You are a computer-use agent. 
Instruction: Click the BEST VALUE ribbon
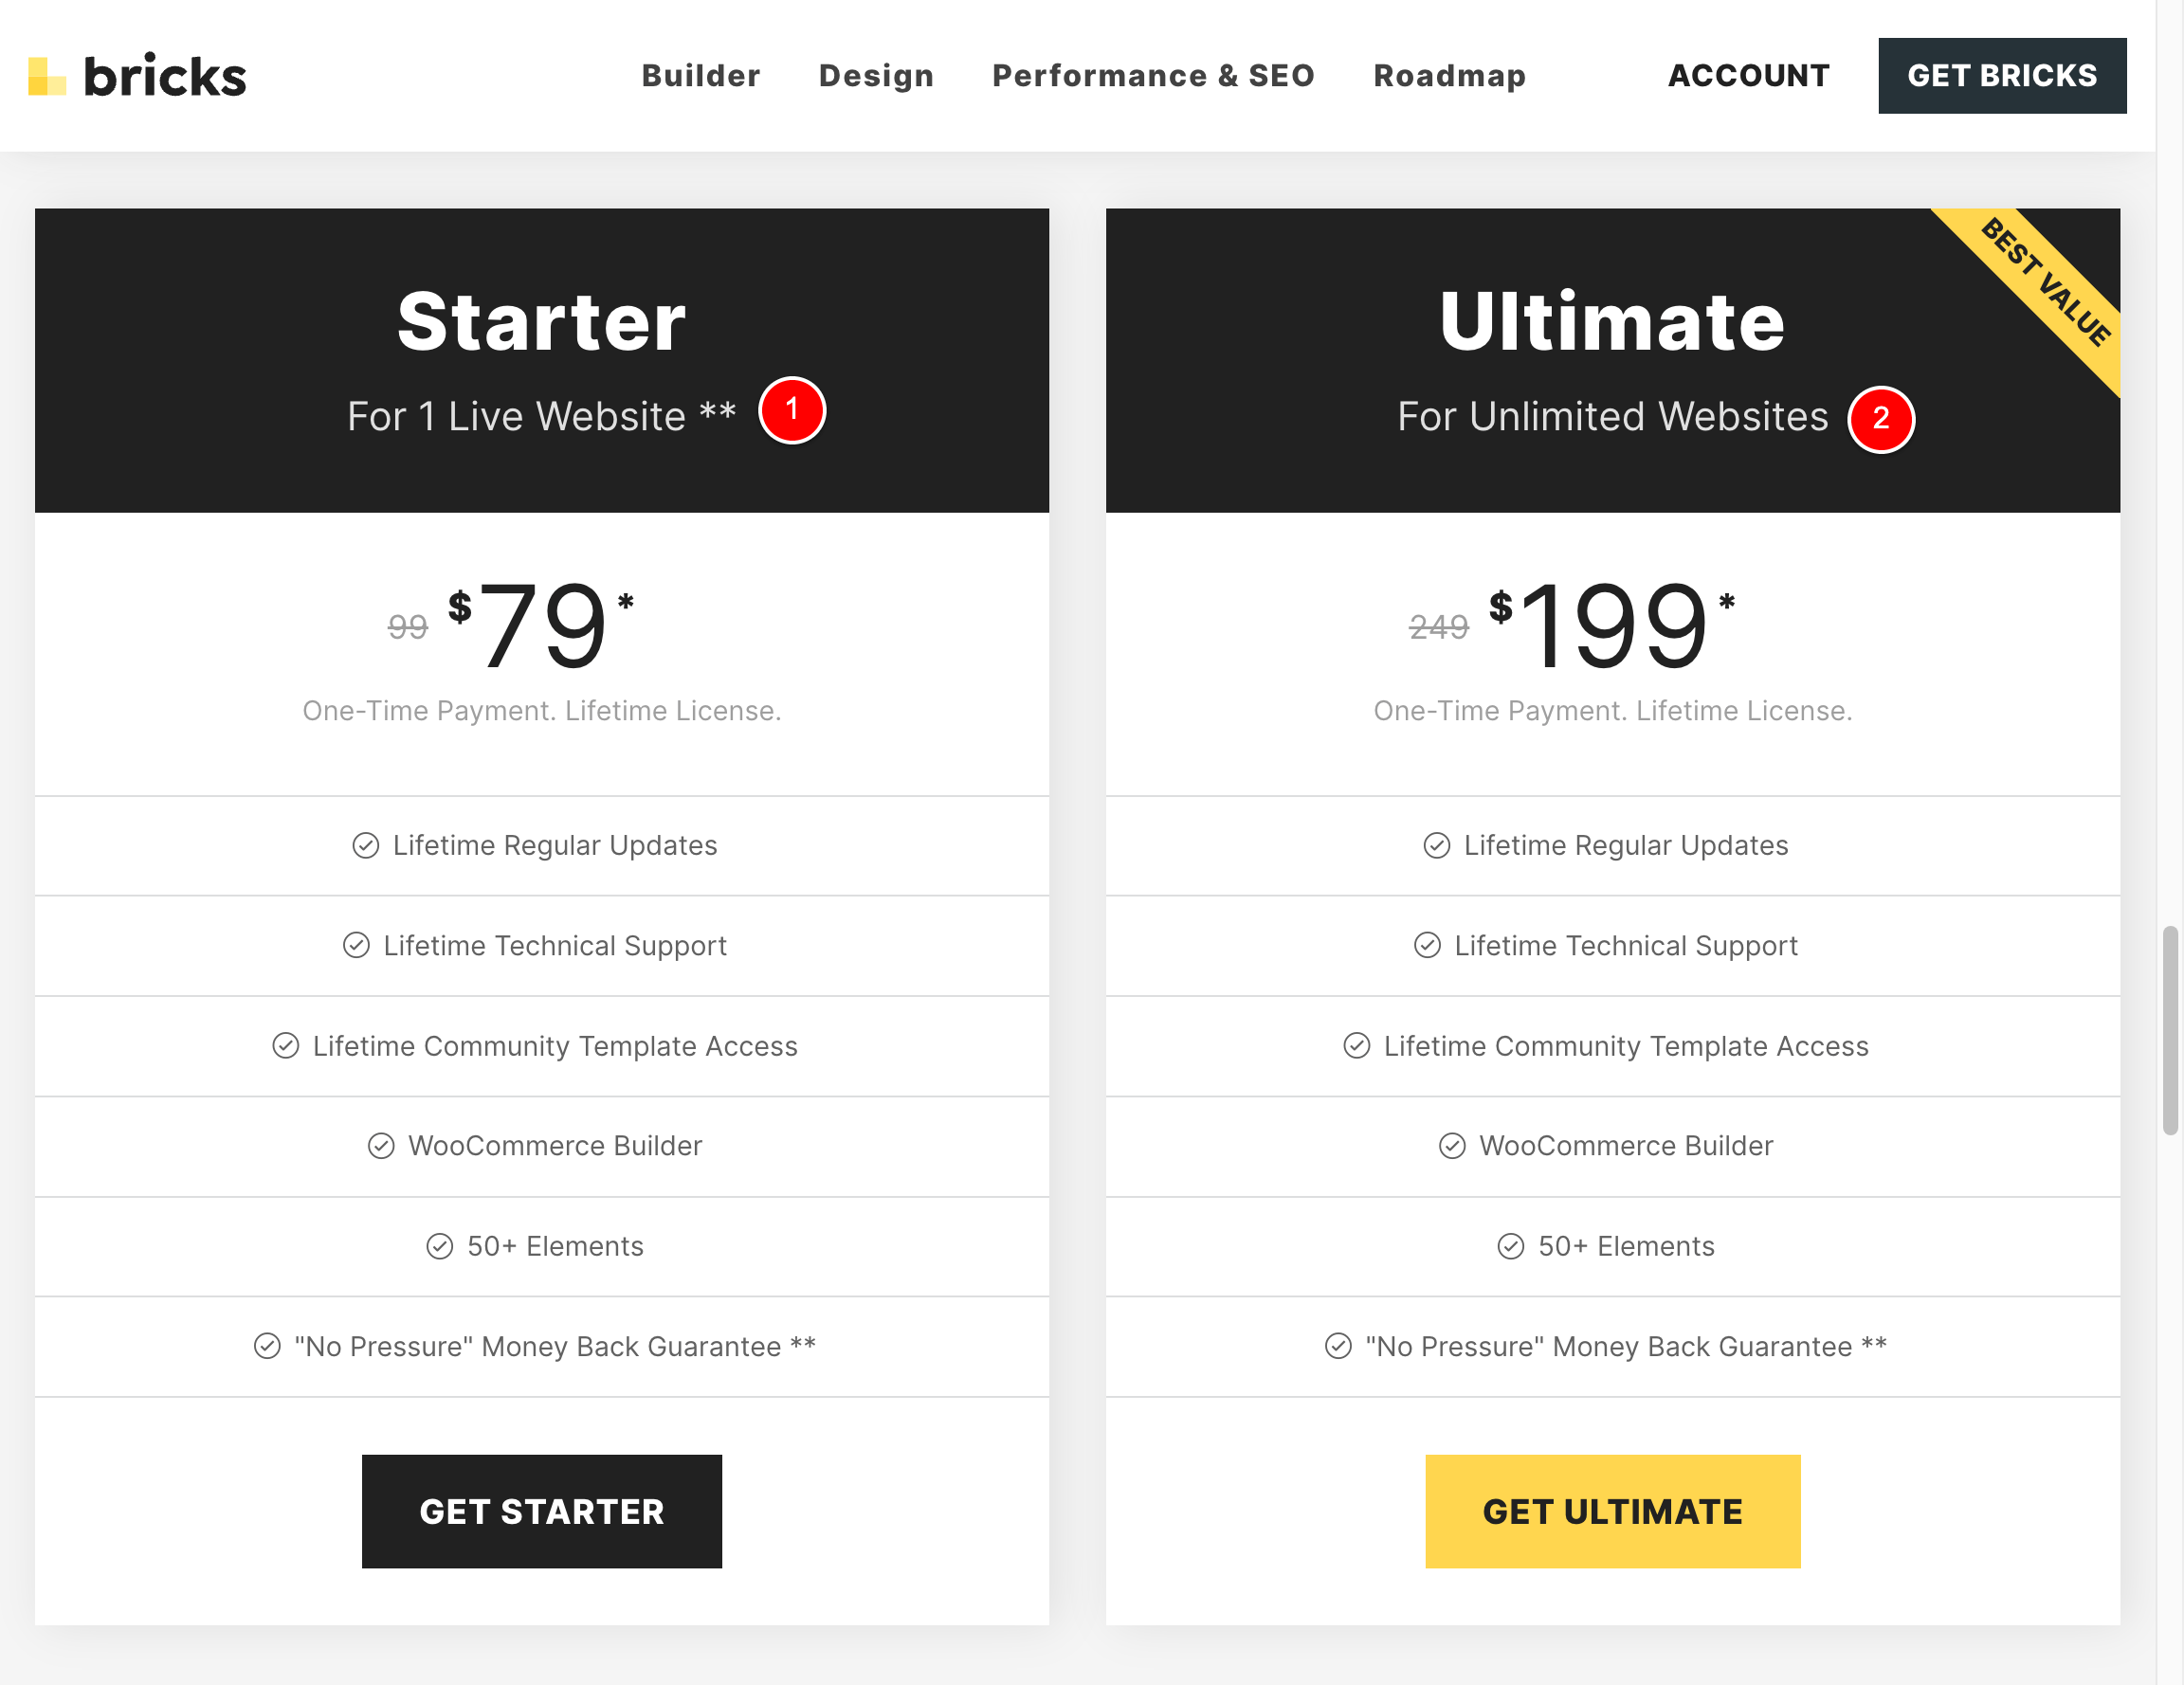tap(2045, 283)
